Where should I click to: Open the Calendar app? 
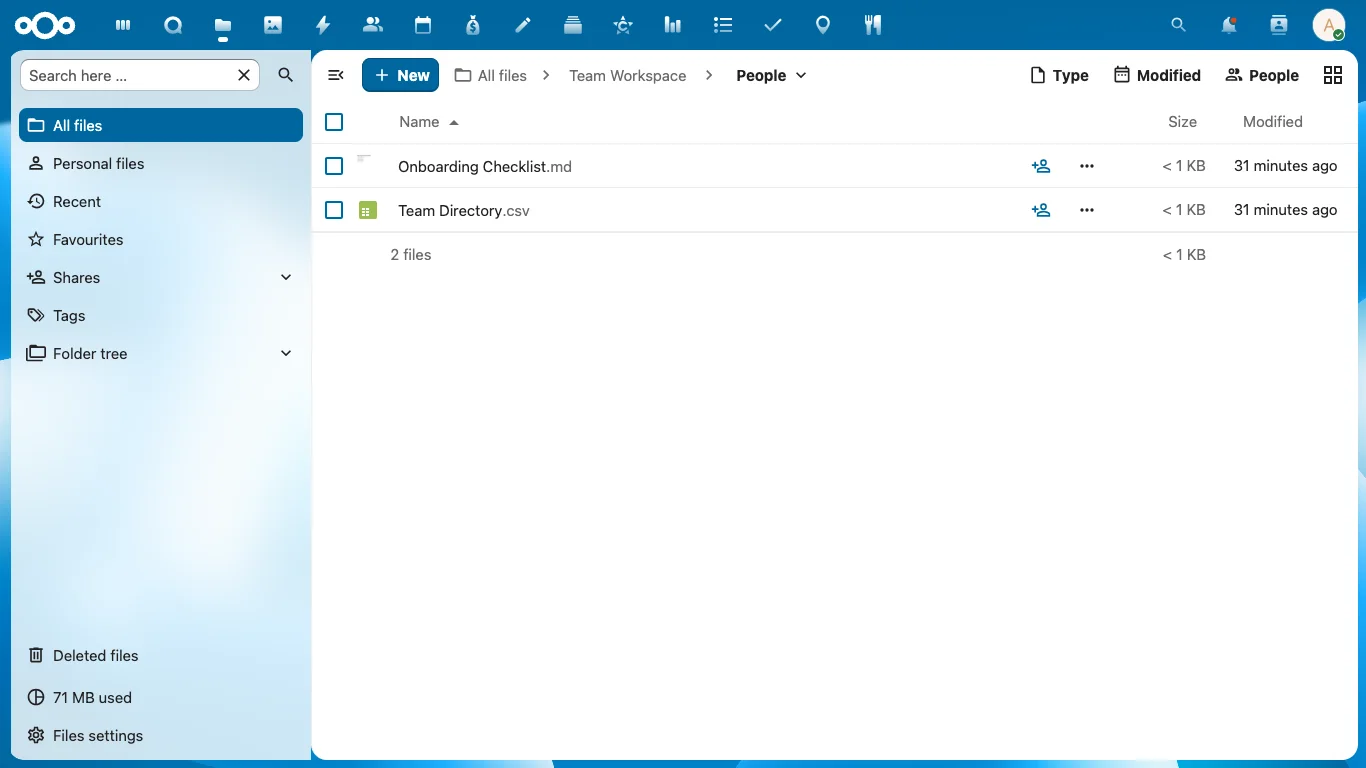[x=423, y=25]
